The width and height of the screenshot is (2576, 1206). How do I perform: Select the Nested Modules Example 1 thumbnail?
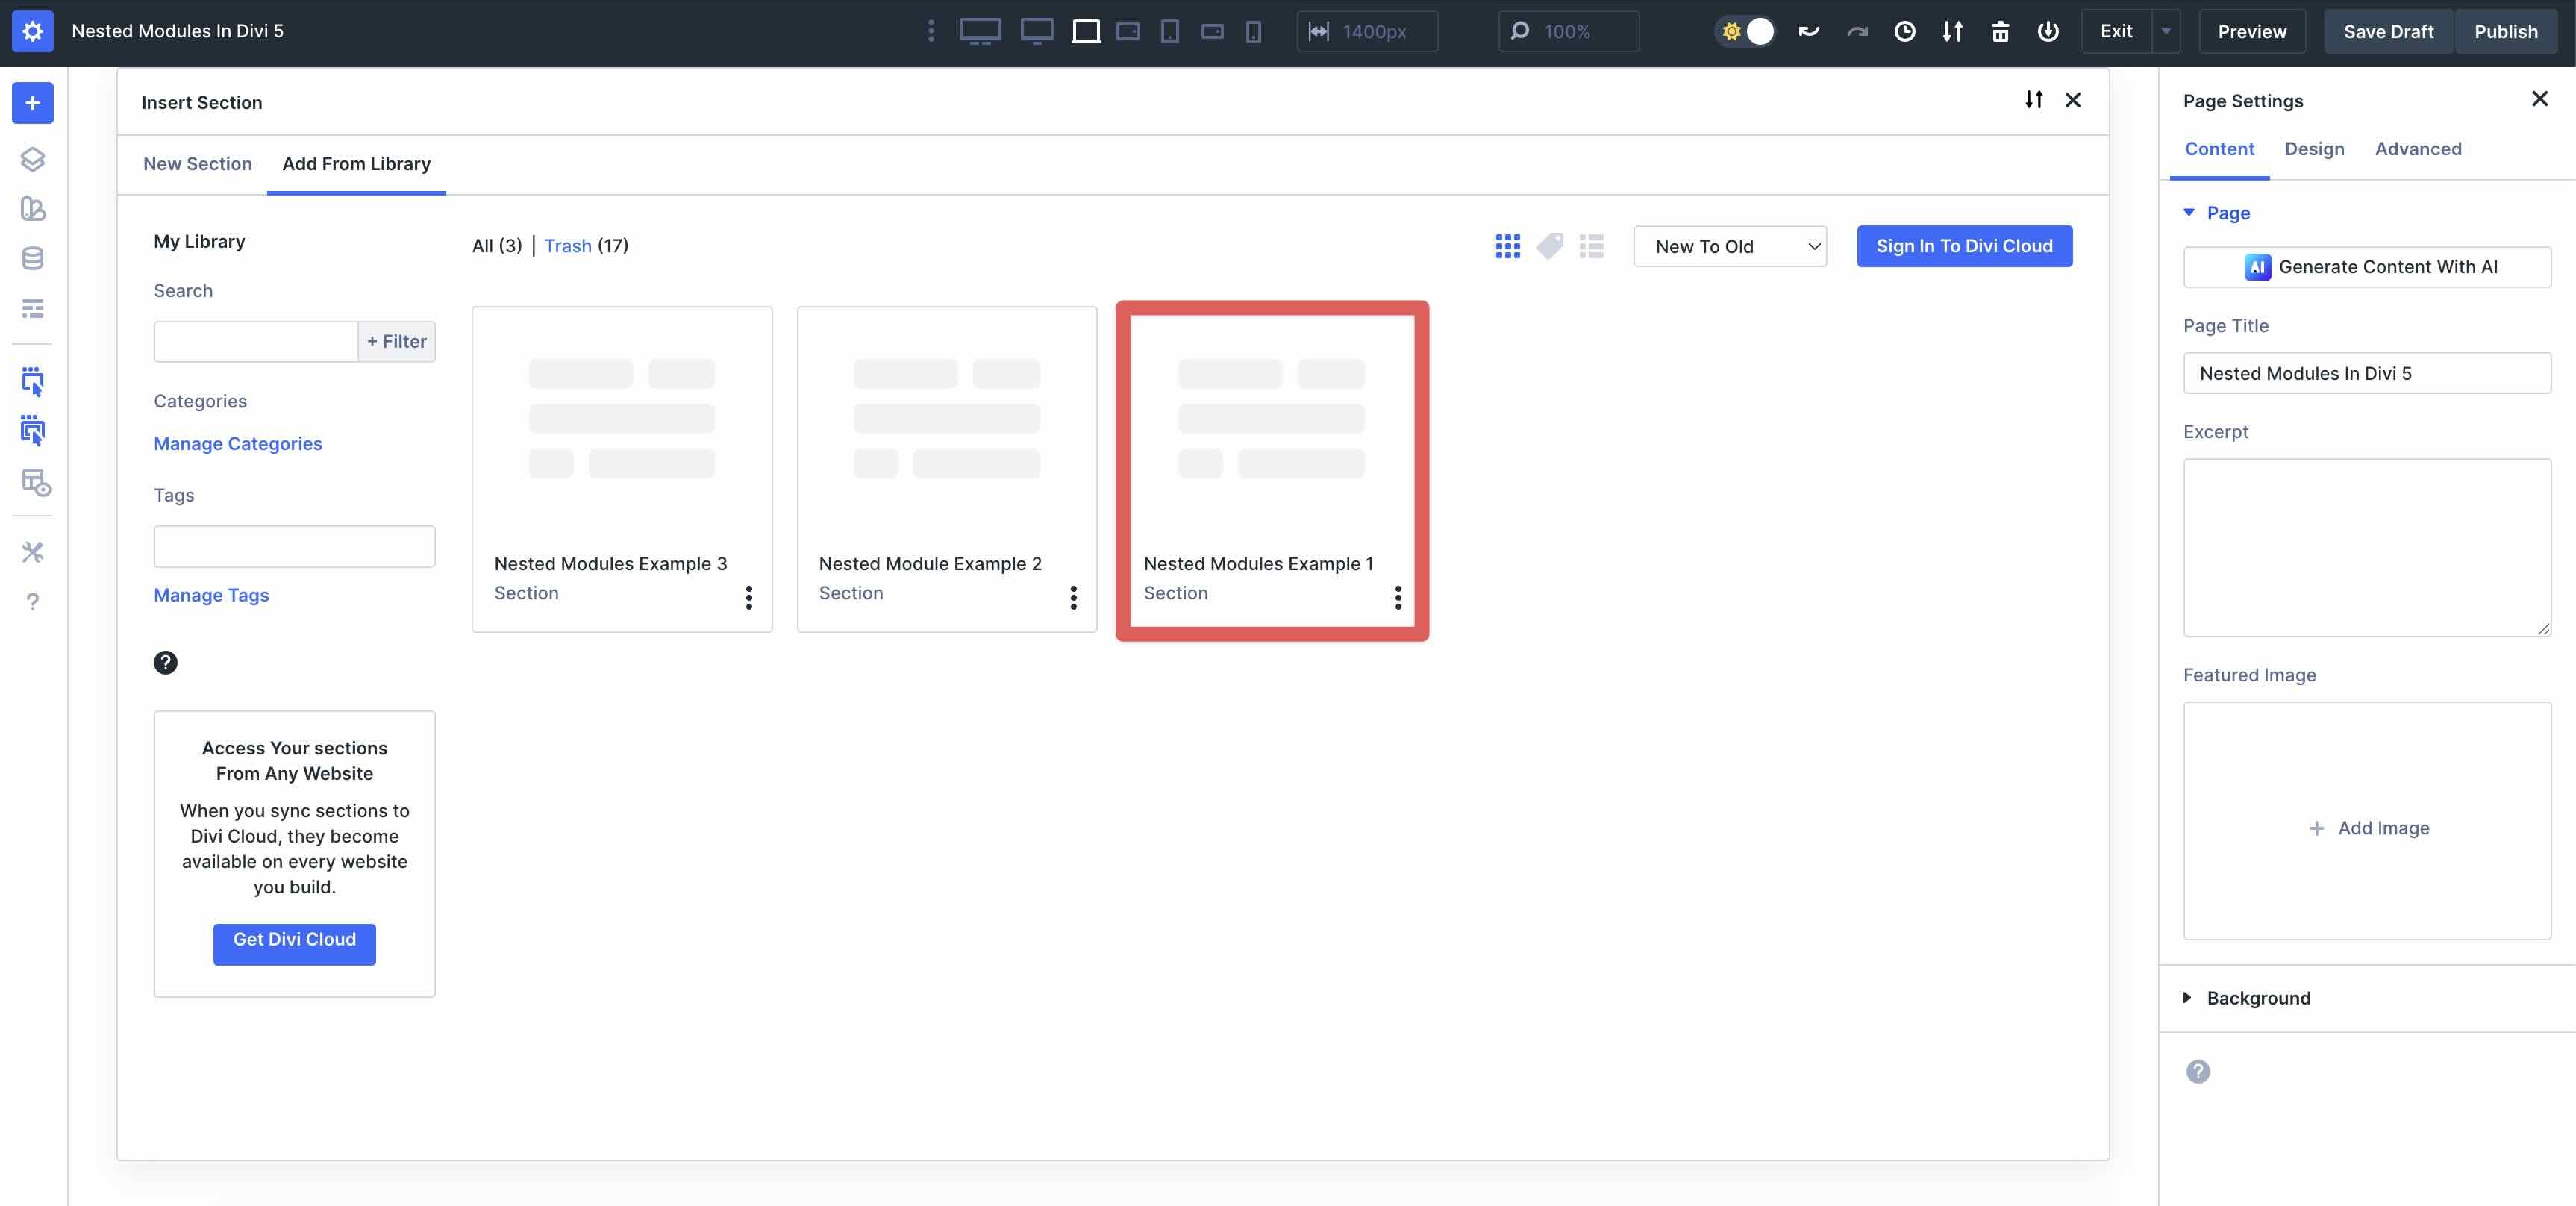tap(1271, 440)
